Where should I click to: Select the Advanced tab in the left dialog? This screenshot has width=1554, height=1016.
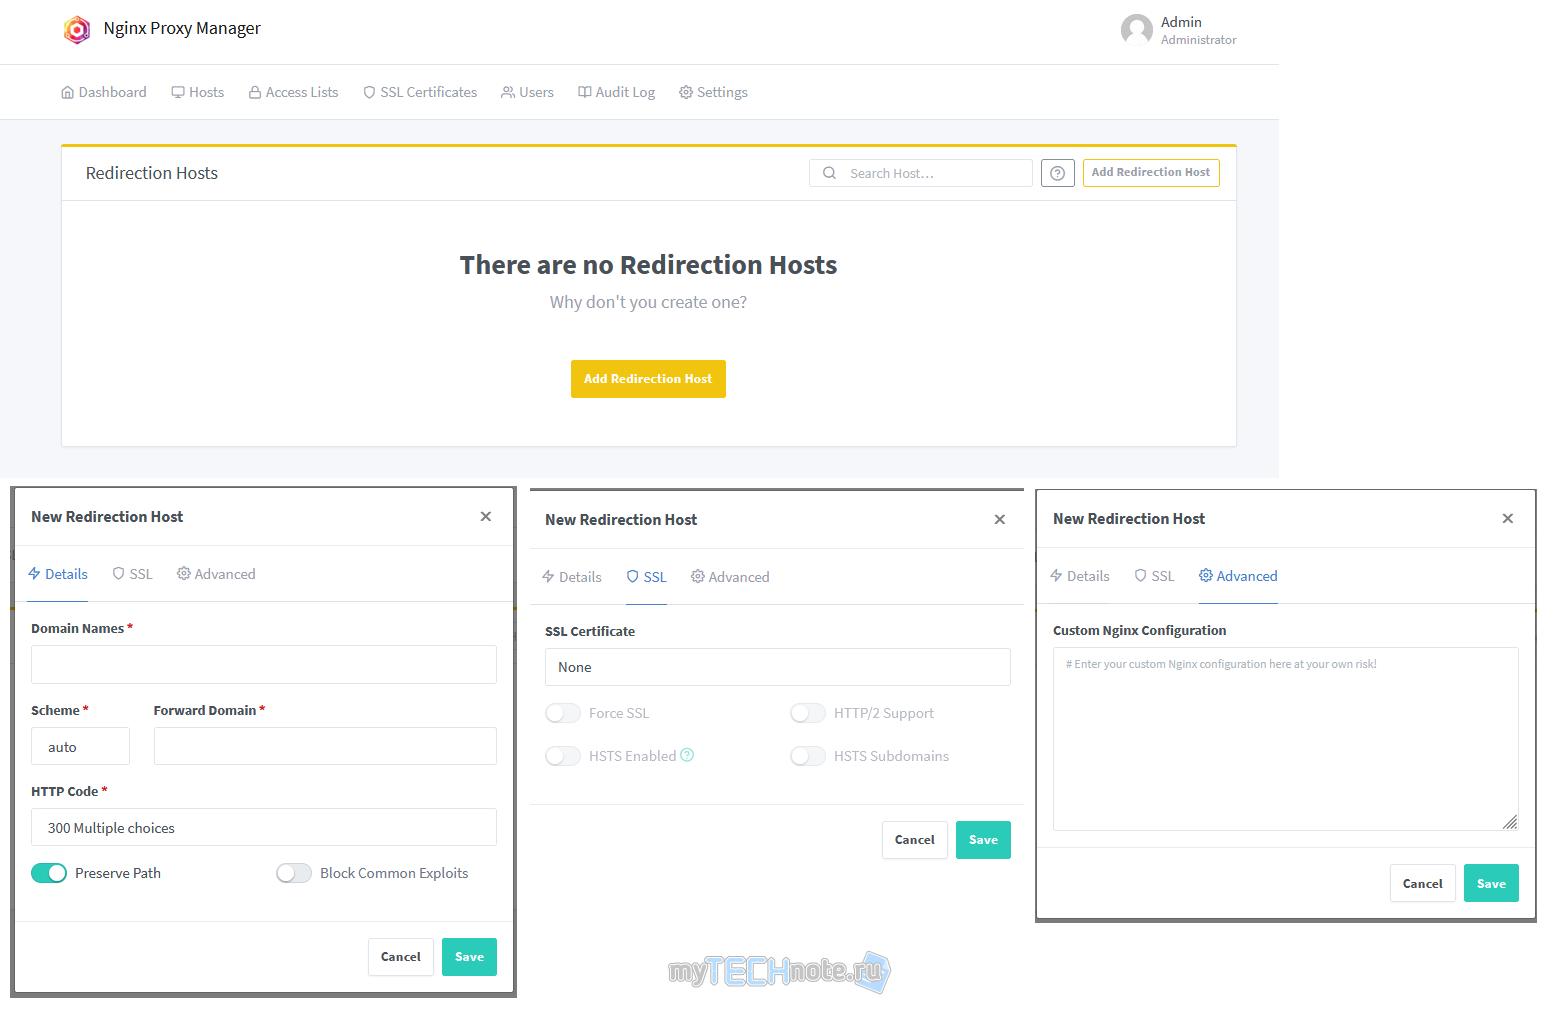216,574
